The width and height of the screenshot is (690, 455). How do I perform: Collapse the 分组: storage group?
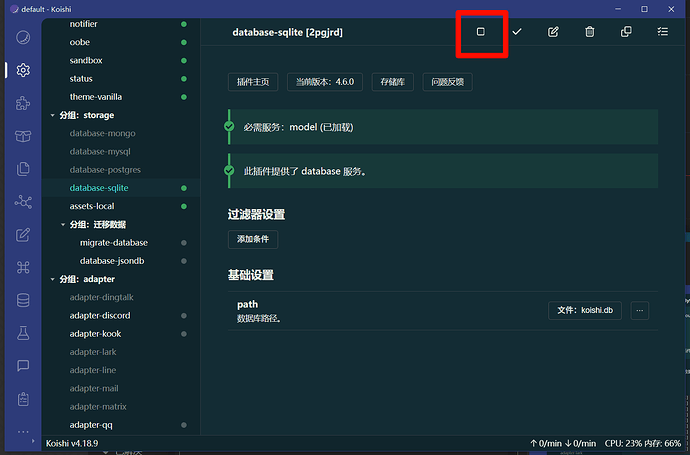(x=53, y=115)
